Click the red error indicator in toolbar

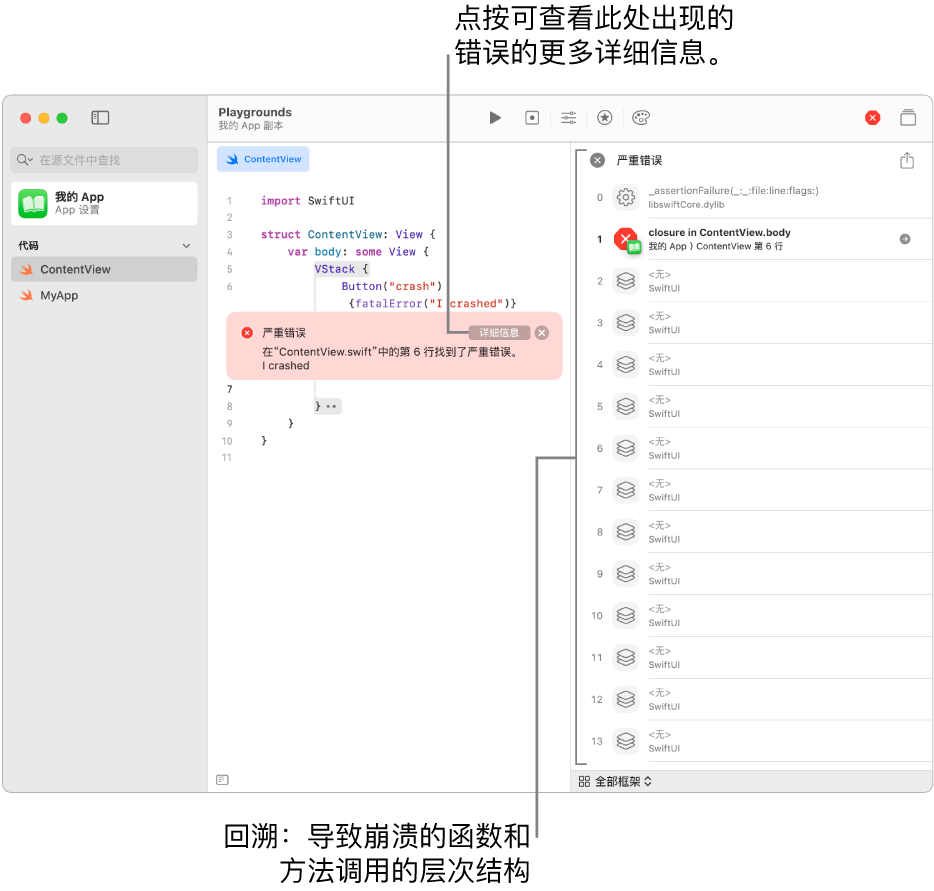pyautogui.click(x=873, y=118)
